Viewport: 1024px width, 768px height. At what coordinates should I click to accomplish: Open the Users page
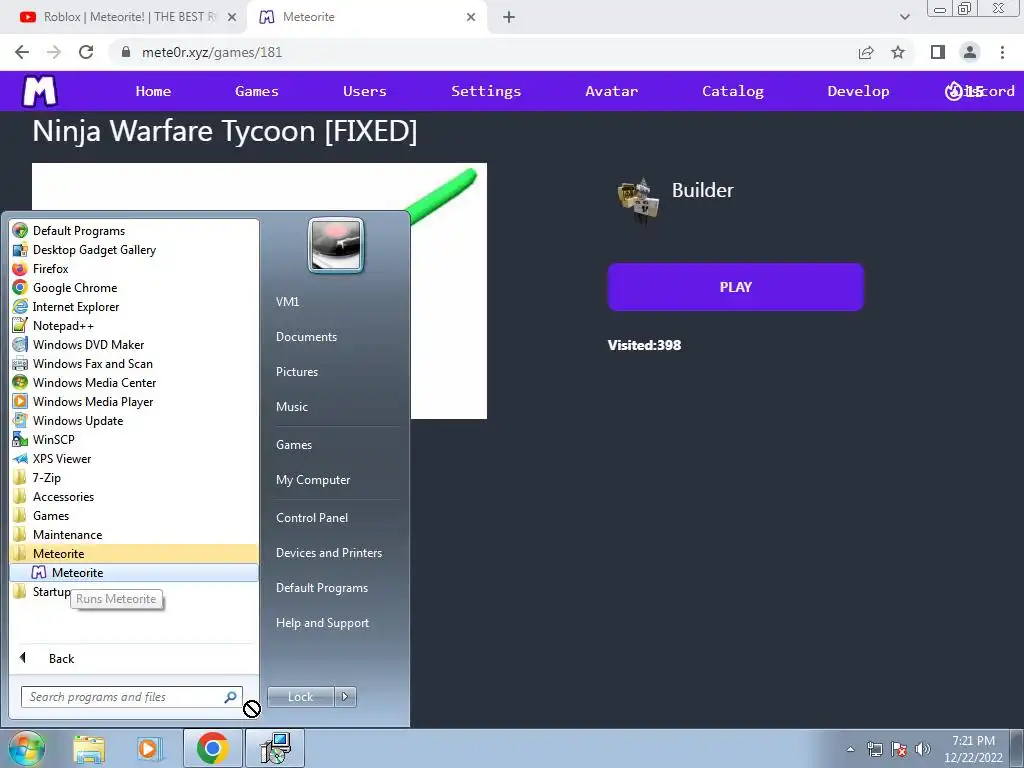pos(364,91)
